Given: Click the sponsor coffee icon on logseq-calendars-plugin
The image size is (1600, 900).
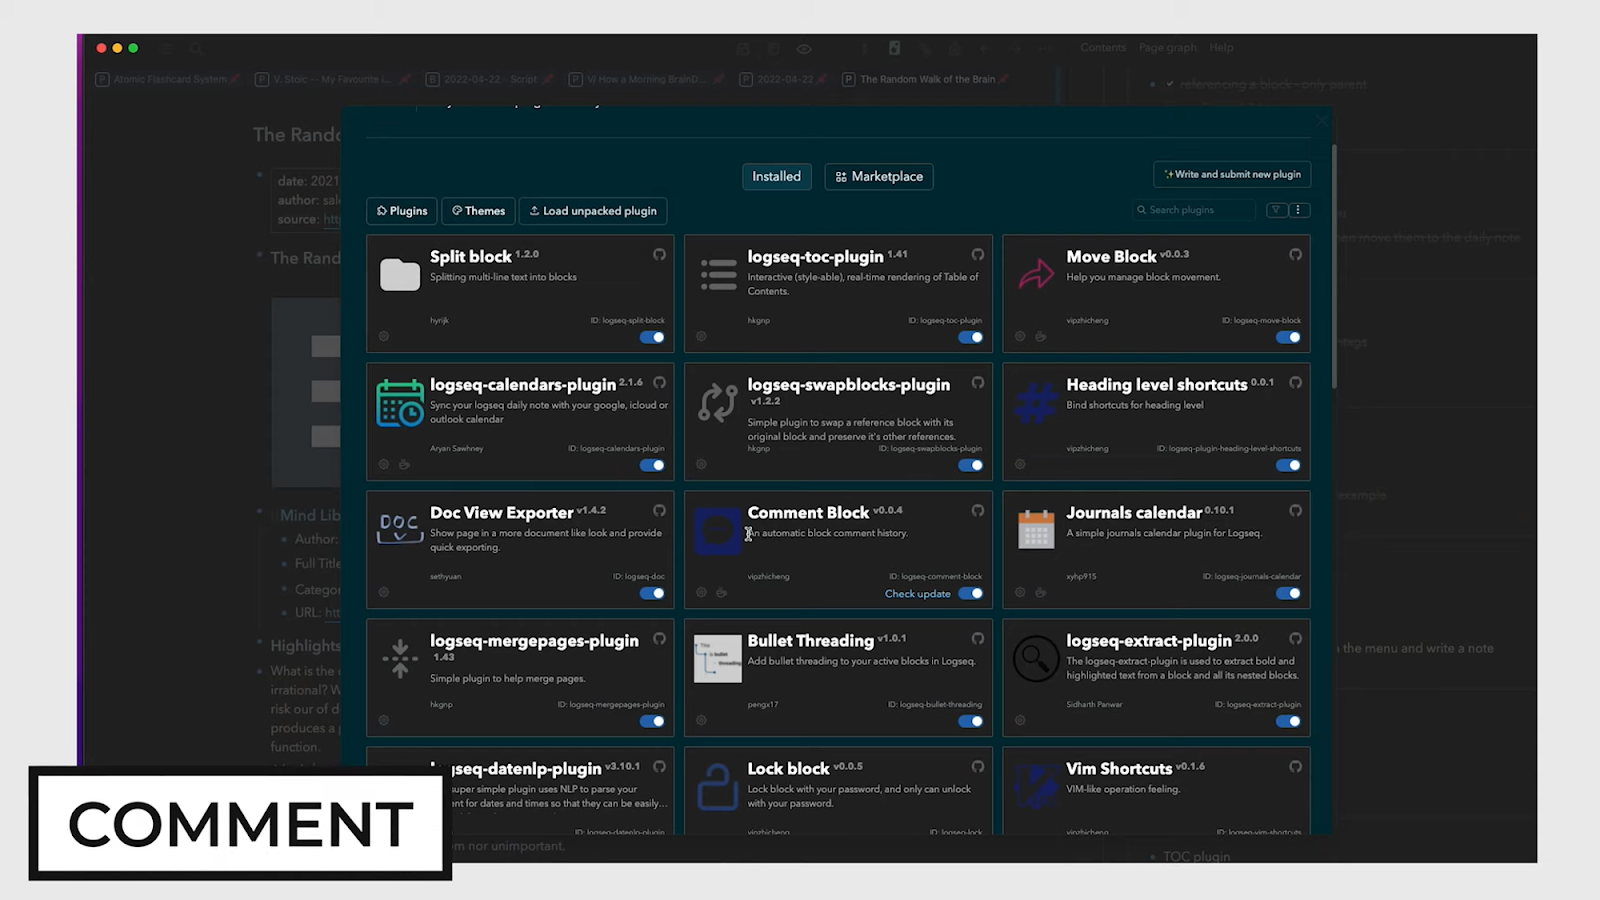Looking at the screenshot, I should point(405,465).
